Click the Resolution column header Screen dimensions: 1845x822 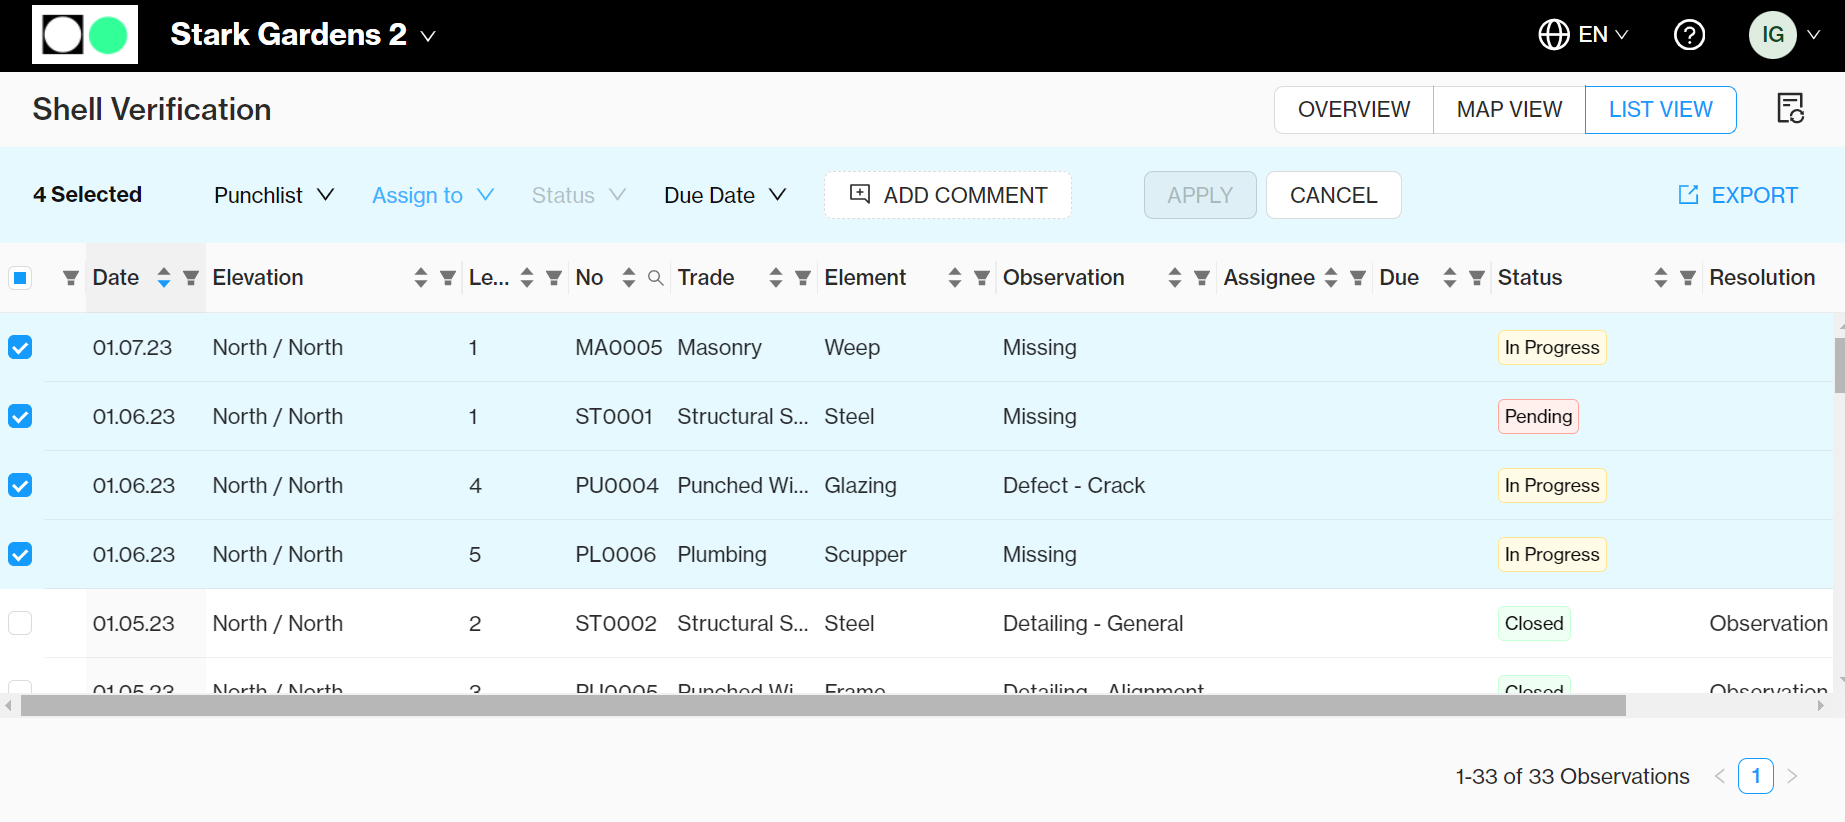[1762, 278]
